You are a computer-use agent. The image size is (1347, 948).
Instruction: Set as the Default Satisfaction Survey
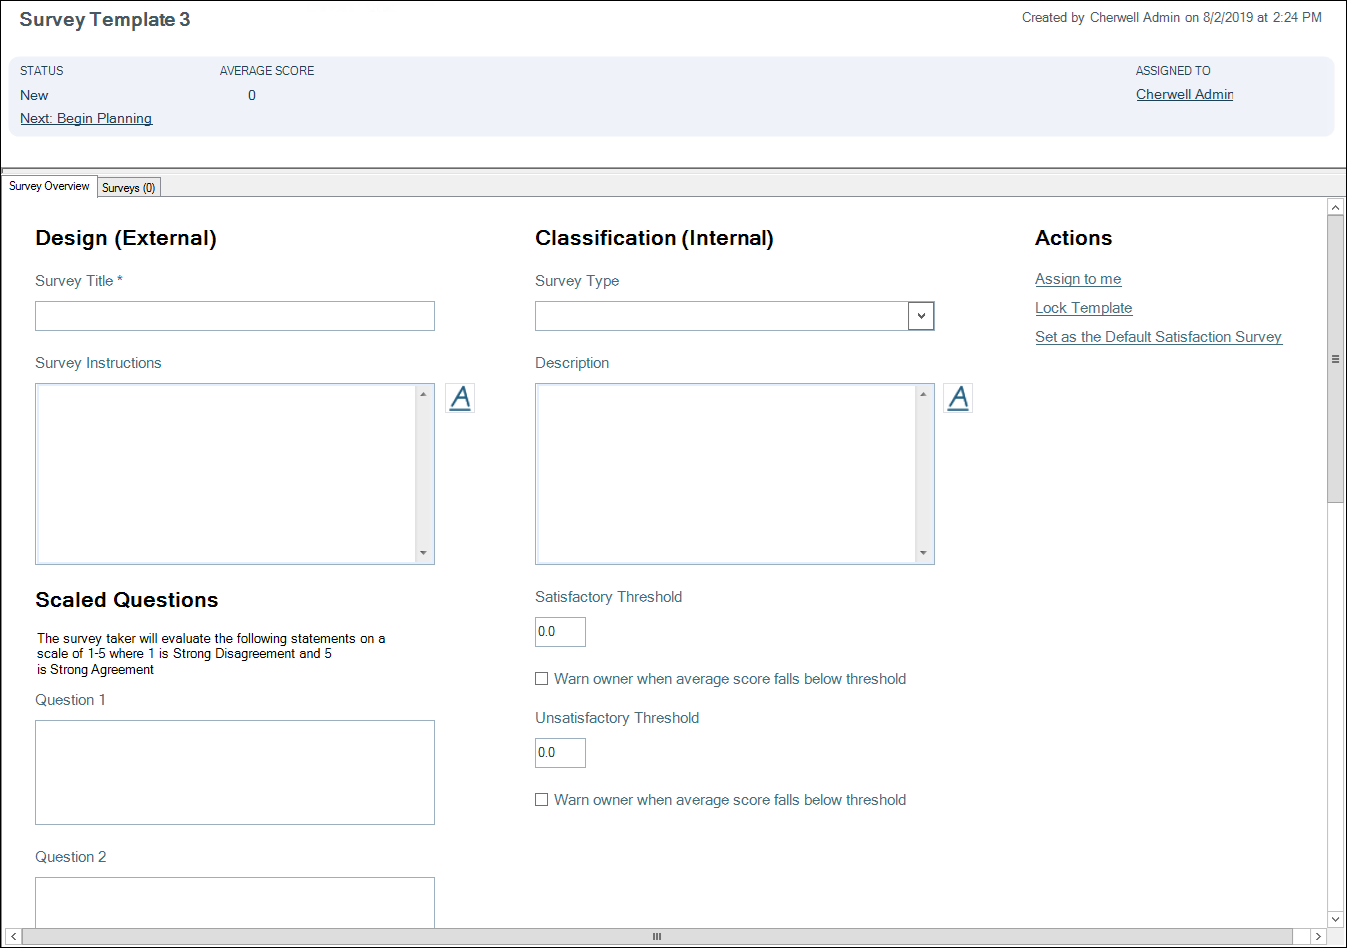[1158, 337]
